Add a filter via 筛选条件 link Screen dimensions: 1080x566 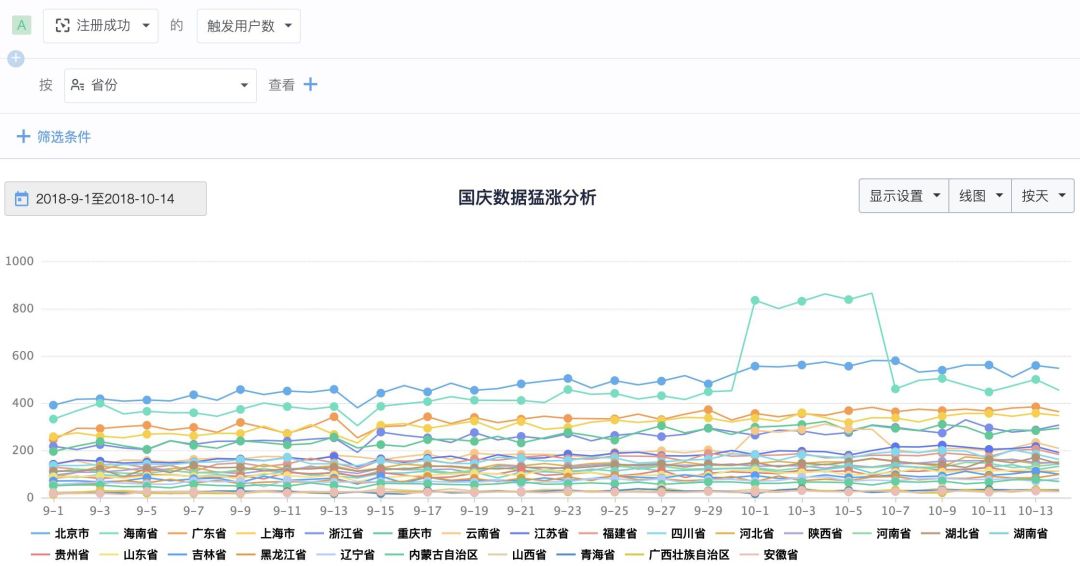pos(63,137)
